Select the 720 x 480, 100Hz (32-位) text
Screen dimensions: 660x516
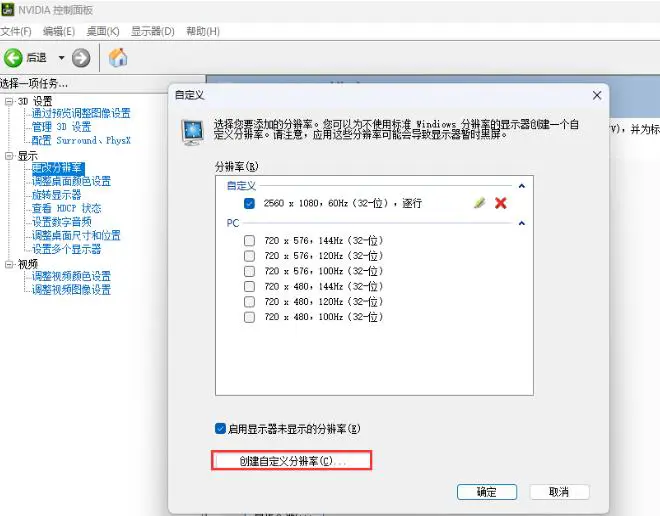[x=324, y=317]
